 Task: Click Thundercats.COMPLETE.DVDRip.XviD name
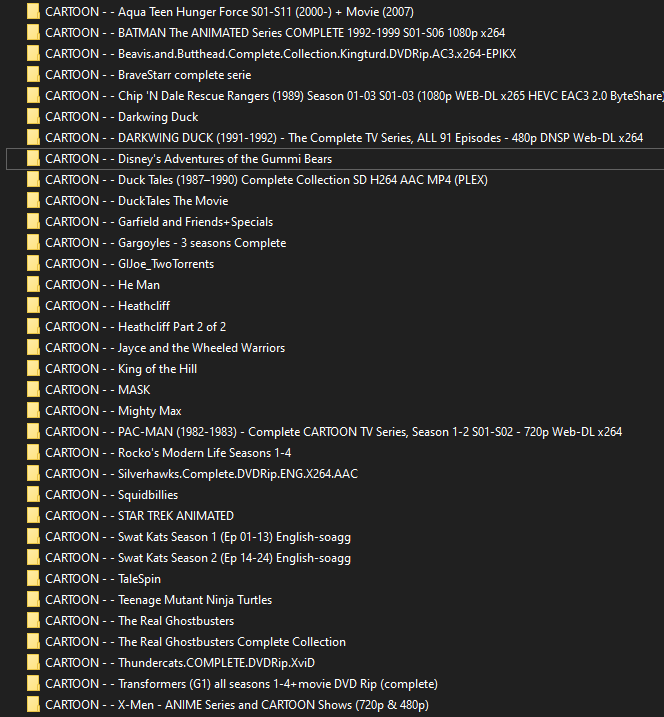(180, 663)
